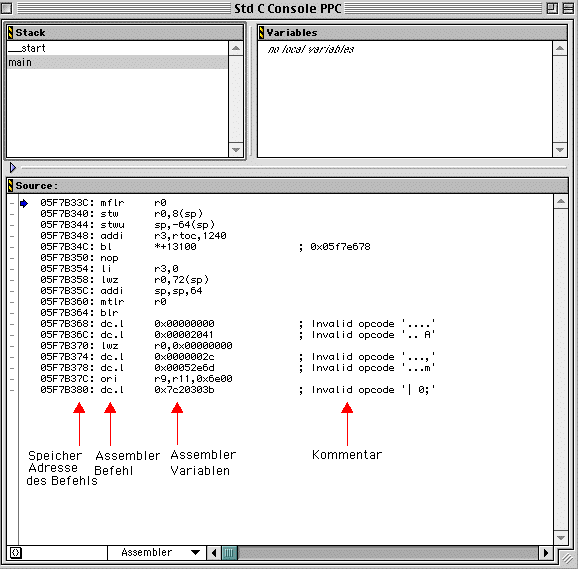This screenshot has height=569, width=578.
Task: Click Stack pane down scroll arrow
Action: click(236, 150)
